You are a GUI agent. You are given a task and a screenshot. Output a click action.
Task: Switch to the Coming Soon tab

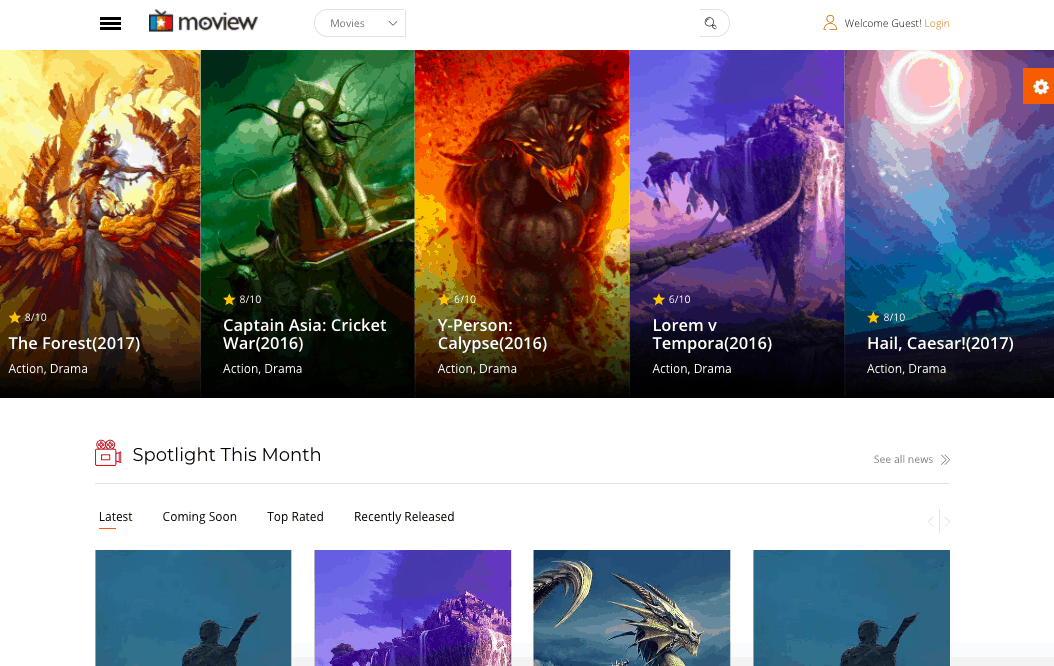(199, 517)
